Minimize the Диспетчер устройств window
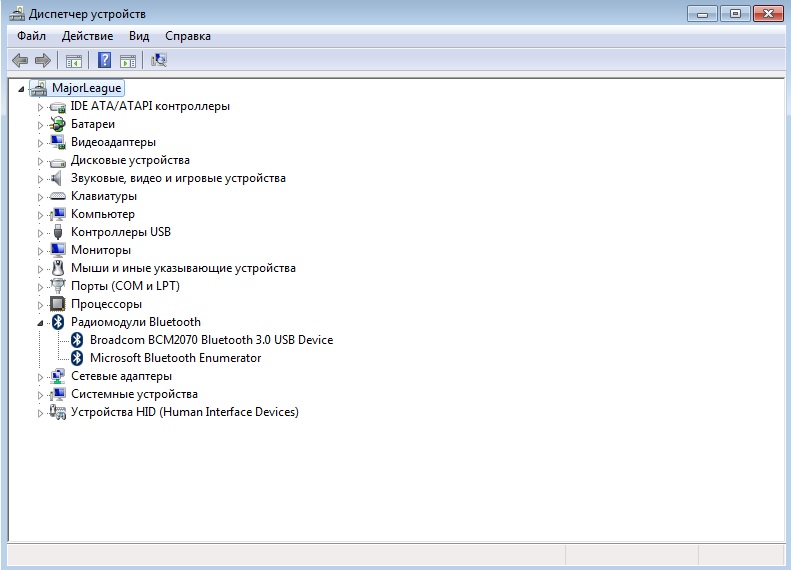This screenshot has width=791, height=570. (702, 14)
